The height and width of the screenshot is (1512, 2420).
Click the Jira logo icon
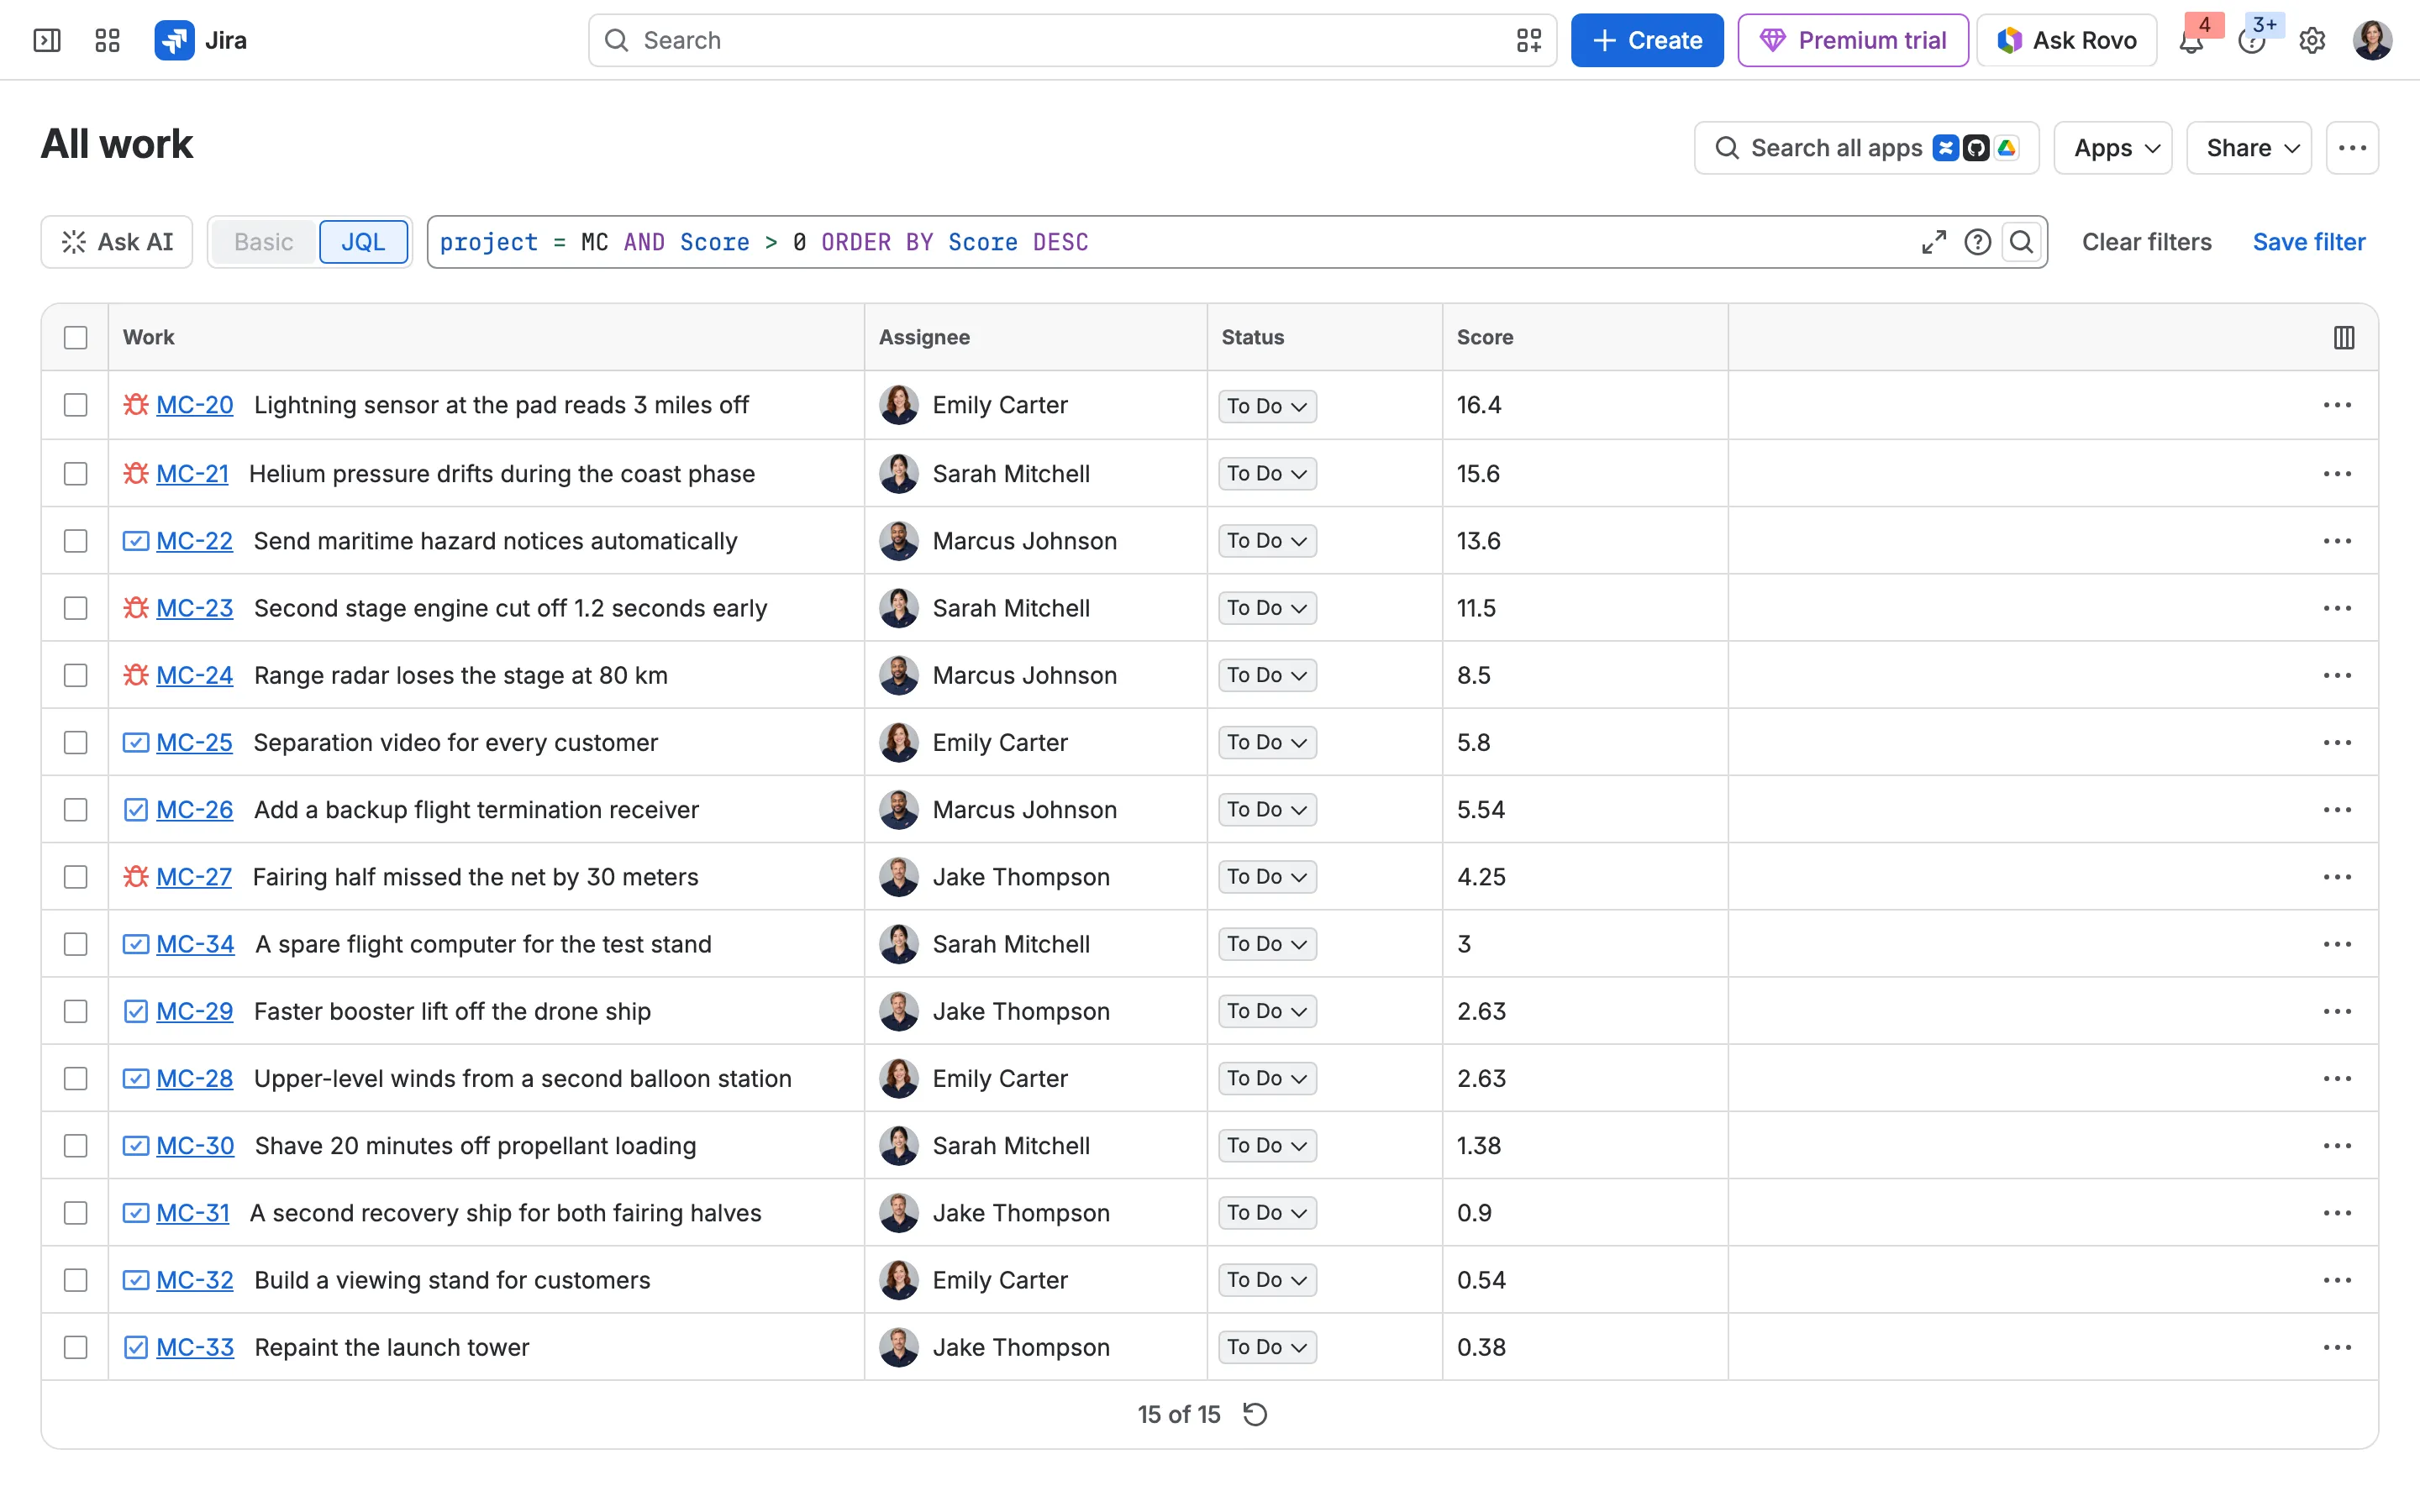pos(174,40)
